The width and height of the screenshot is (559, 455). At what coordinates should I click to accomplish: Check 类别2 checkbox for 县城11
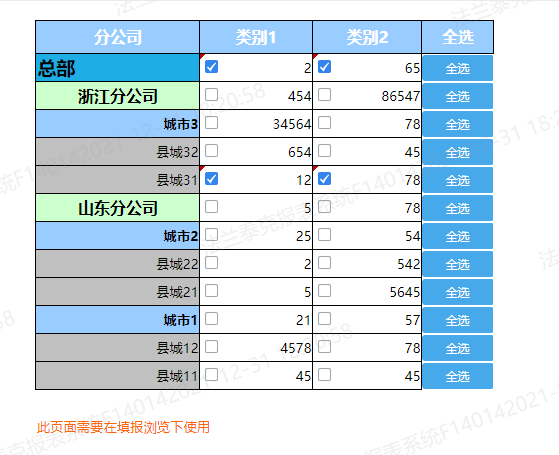pyautogui.click(x=324, y=375)
